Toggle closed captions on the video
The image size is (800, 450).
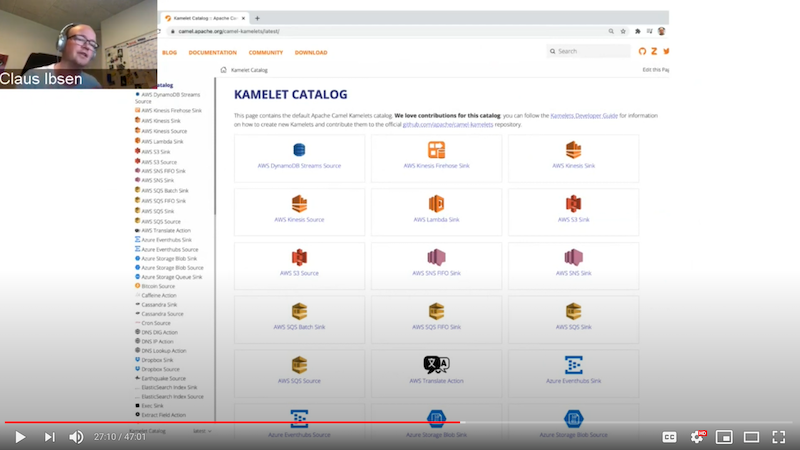(669, 436)
